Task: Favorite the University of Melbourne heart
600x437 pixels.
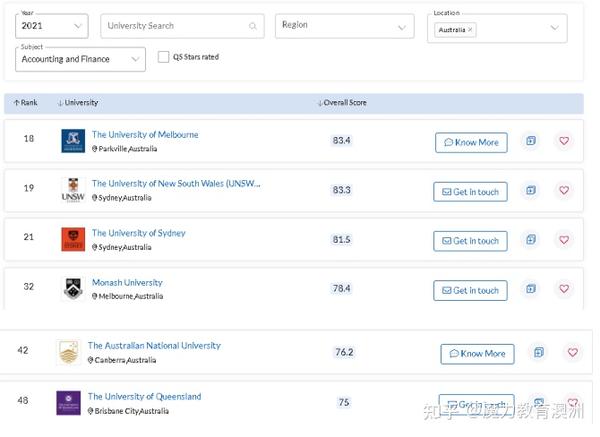Action: click(564, 141)
